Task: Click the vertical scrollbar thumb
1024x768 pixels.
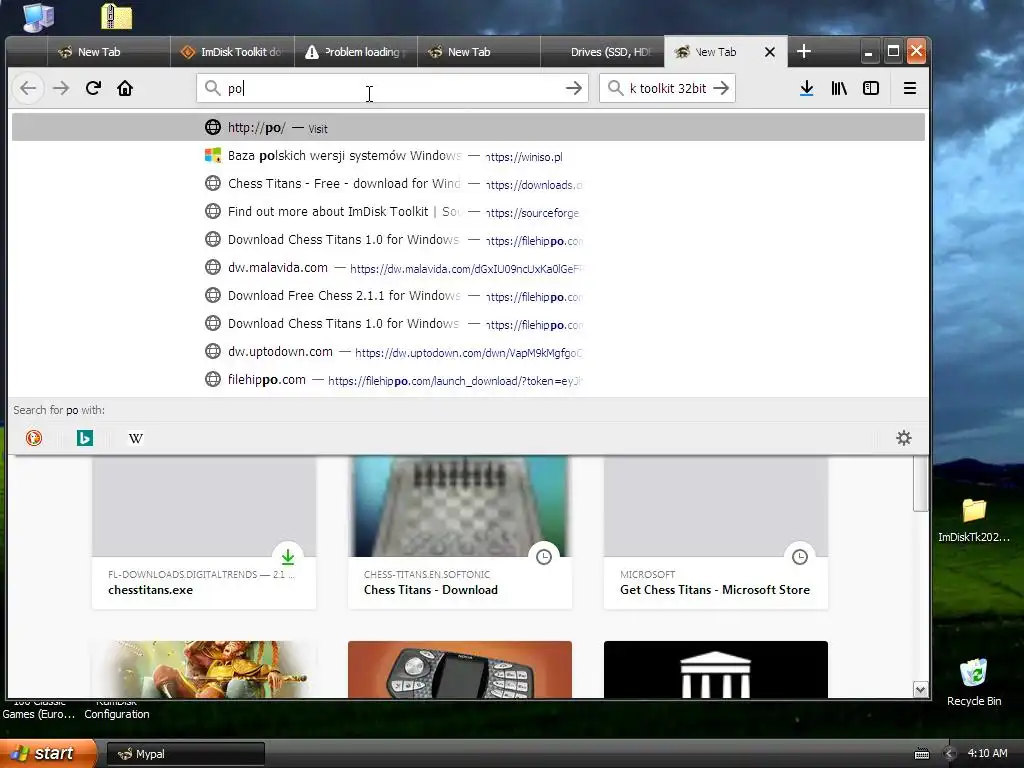Action: tap(921, 483)
